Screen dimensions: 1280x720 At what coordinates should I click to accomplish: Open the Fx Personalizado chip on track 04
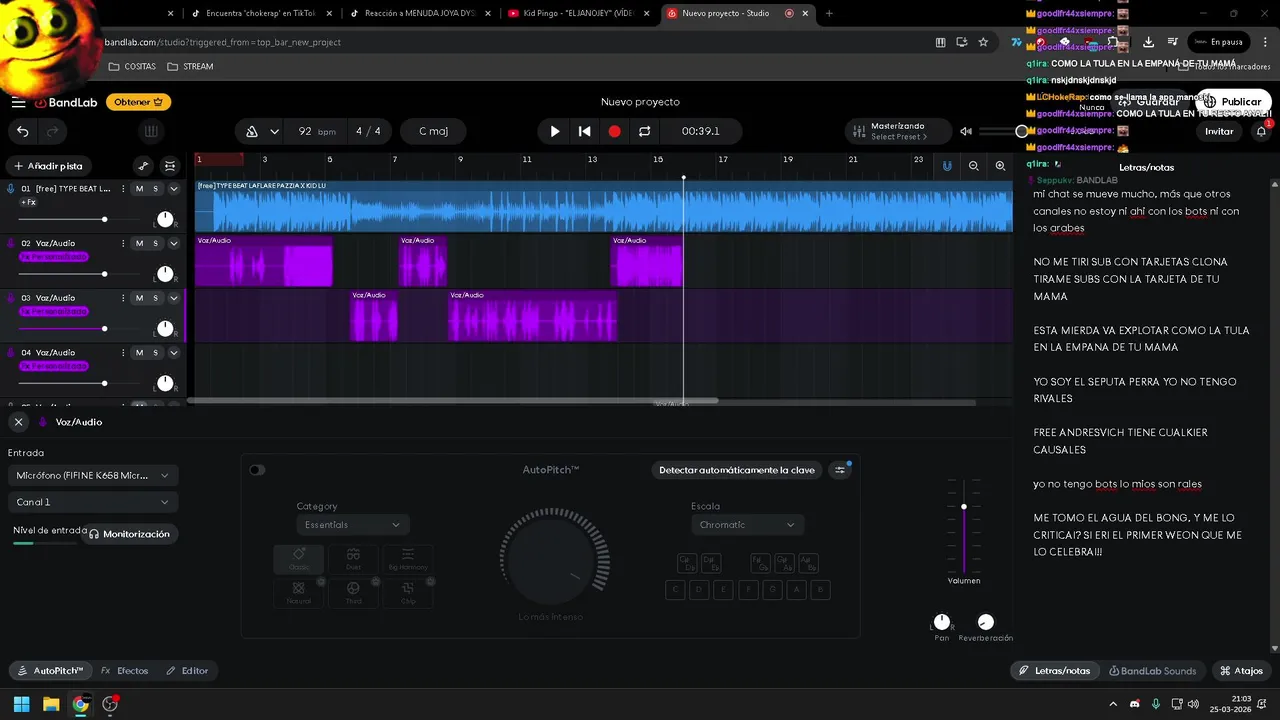coord(53,366)
